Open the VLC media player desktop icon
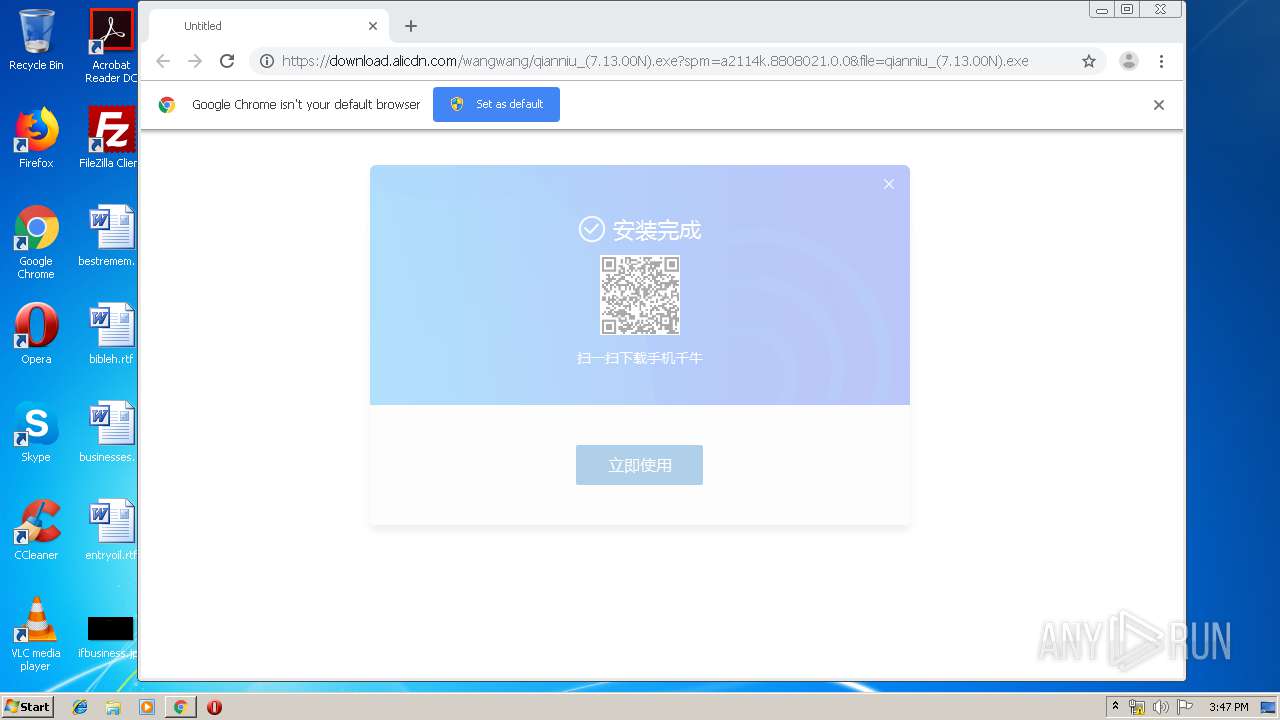 tap(36, 634)
